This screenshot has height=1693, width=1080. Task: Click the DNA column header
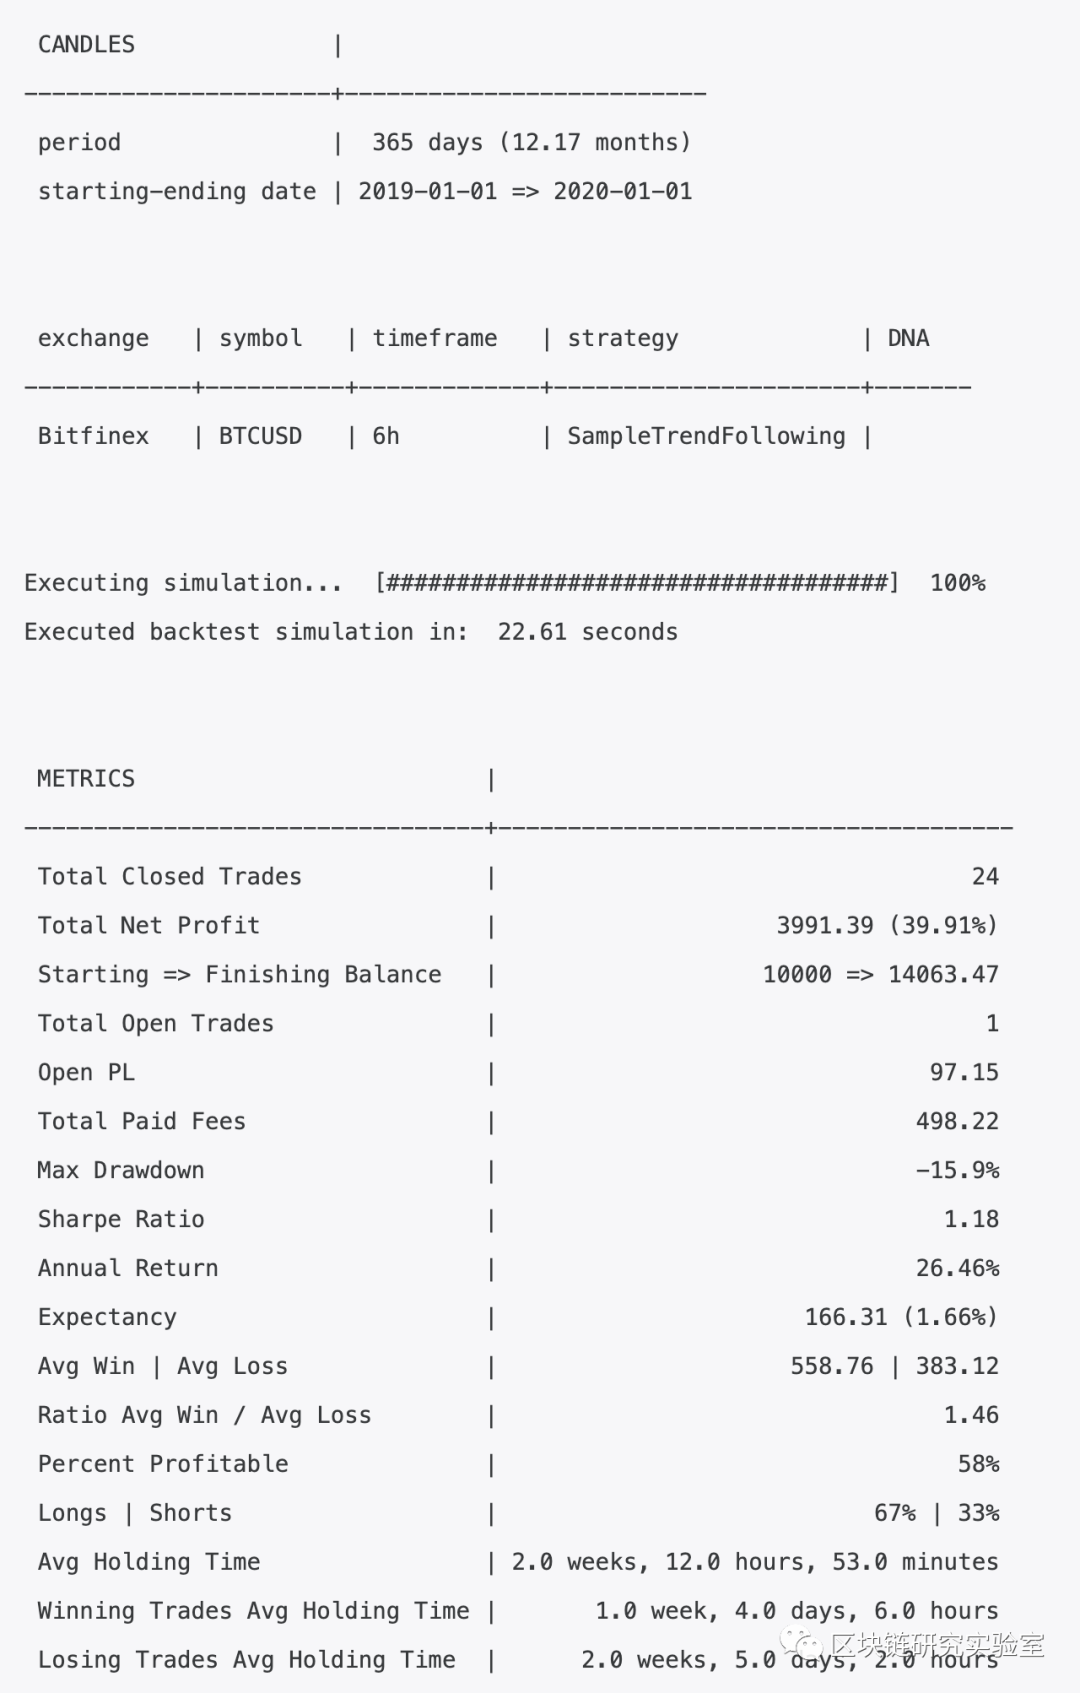point(908,338)
